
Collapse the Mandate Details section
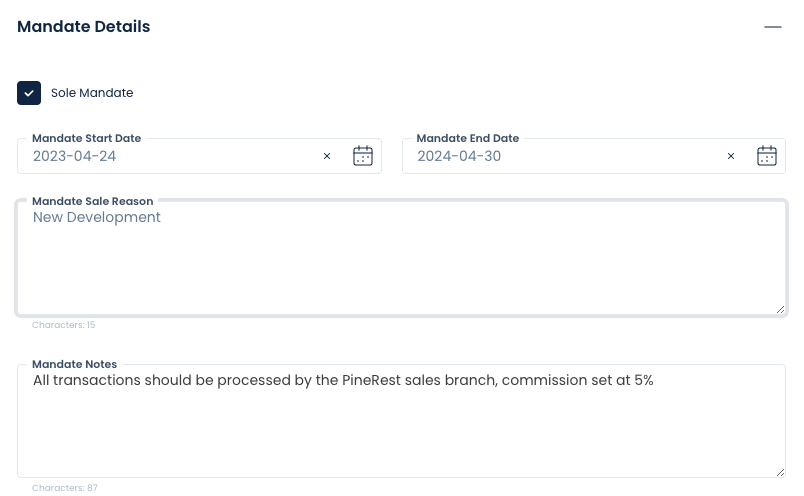click(x=773, y=27)
